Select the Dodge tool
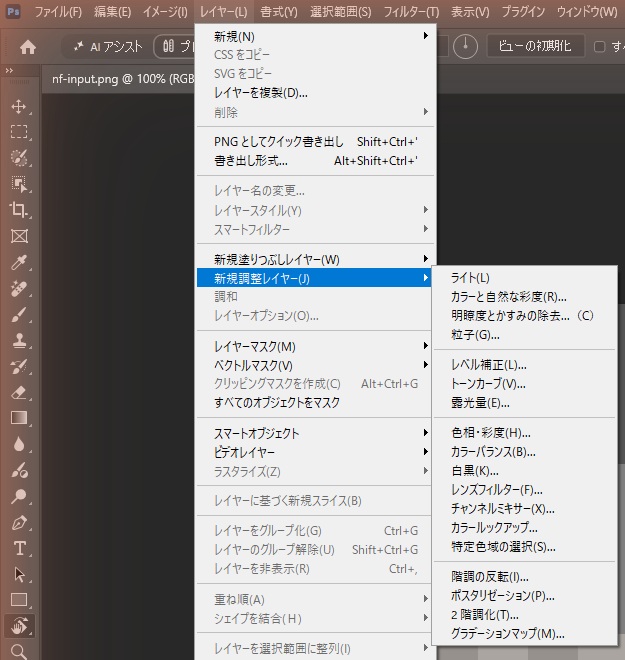 pyautogui.click(x=19, y=497)
